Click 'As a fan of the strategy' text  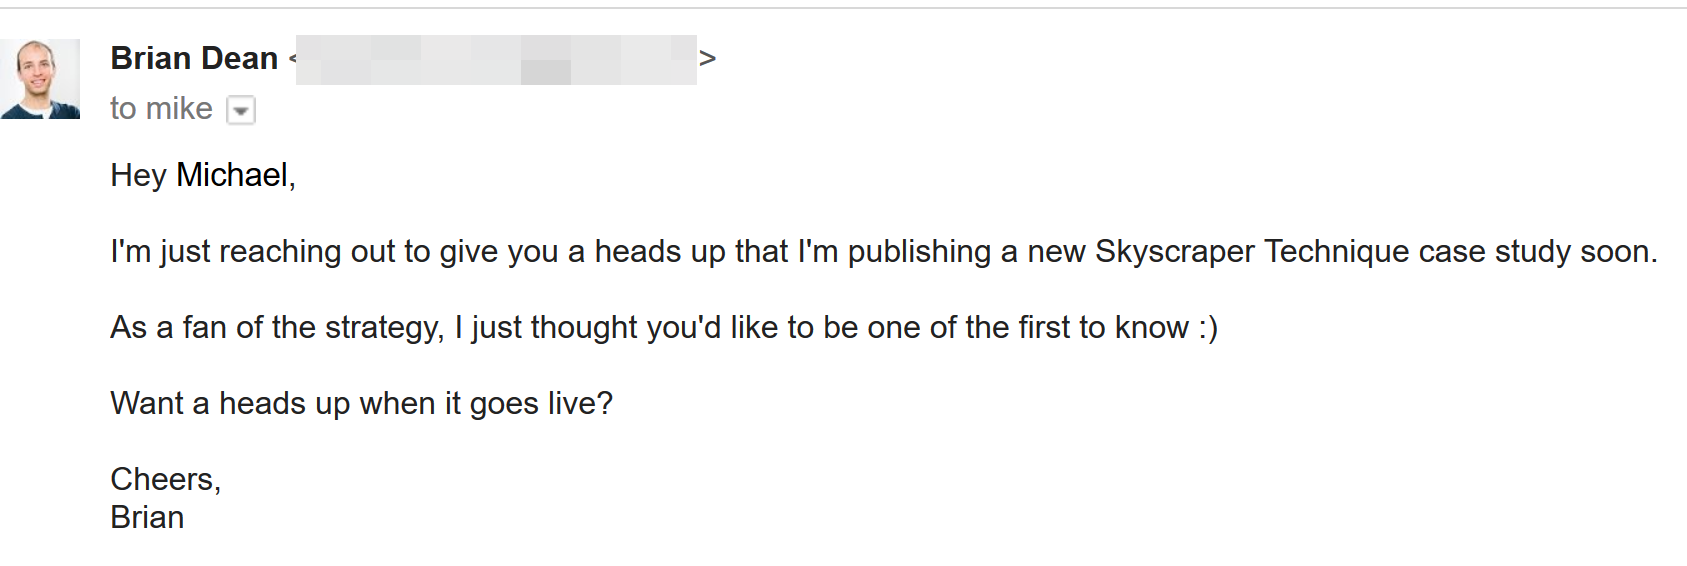(276, 328)
